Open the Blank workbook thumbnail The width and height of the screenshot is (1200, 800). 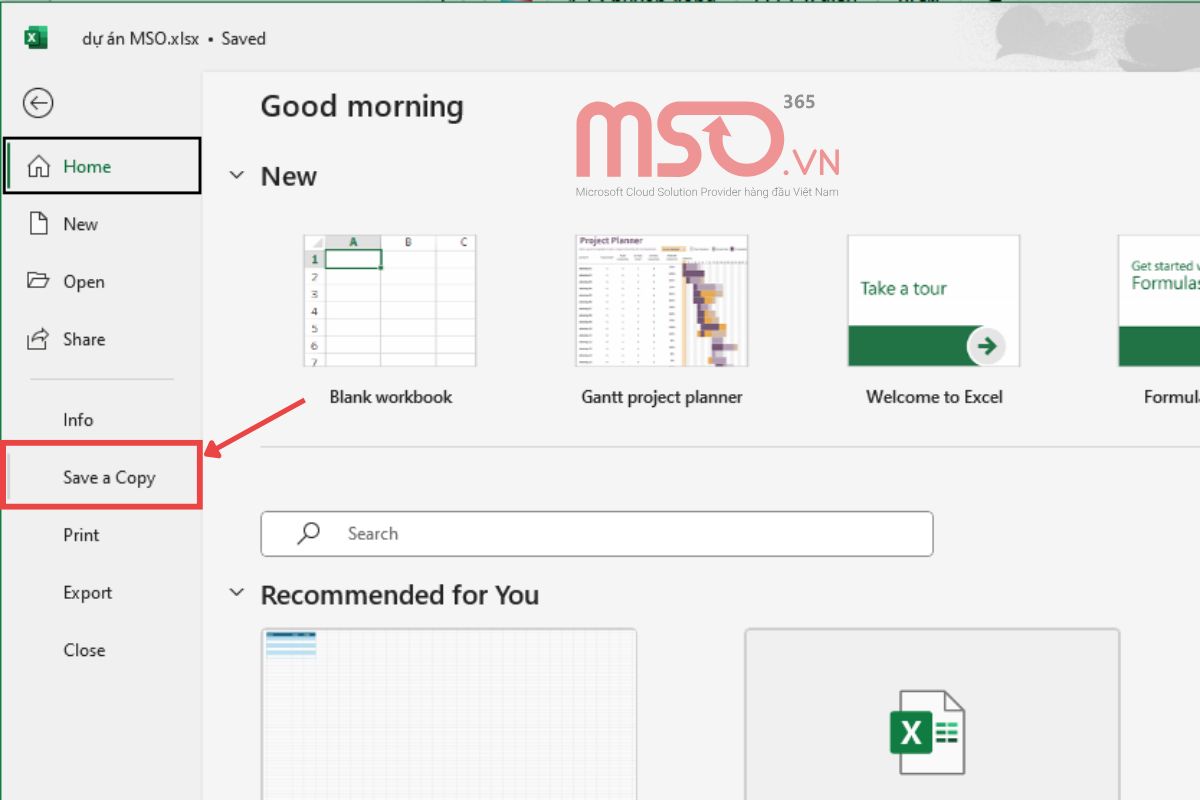[390, 301]
